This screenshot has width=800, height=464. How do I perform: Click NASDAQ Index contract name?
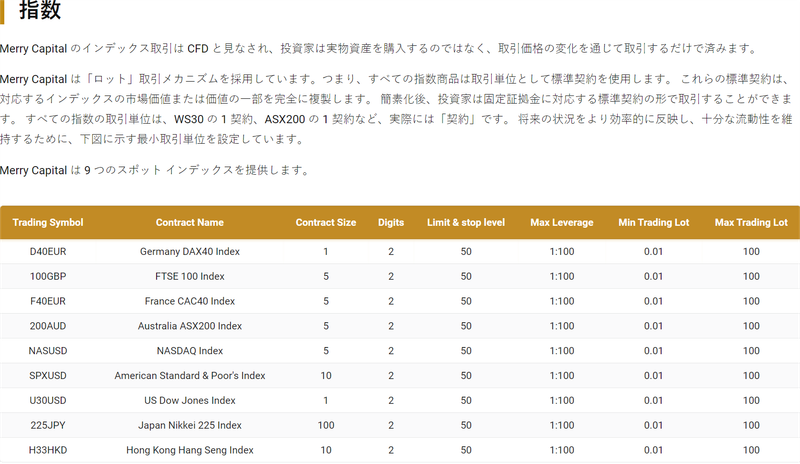pos(190,351)
